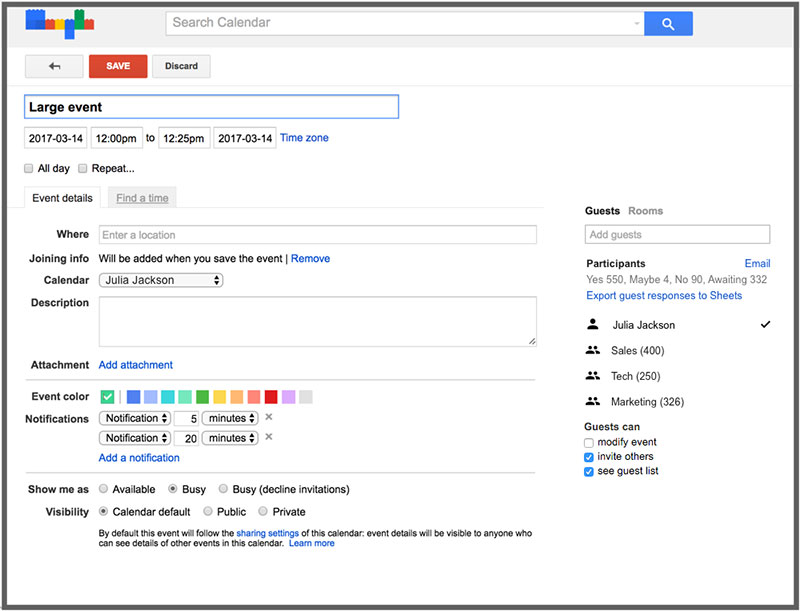800x611 pixels.
Task: Remove the 5 minutes notification with its × icon
Action: (266, 418)
